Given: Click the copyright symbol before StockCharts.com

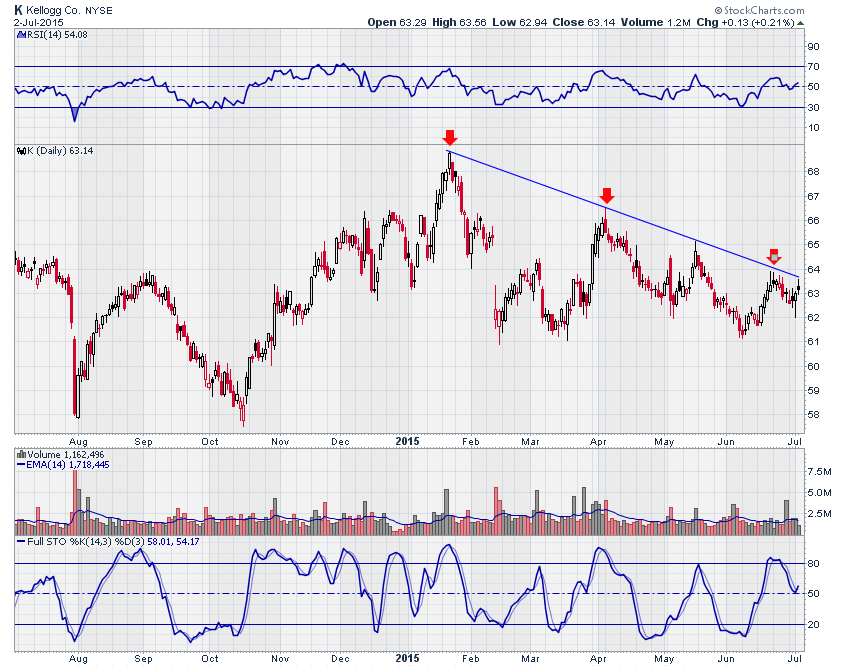Looking at the screenshot, I should (x=718, y=10).
